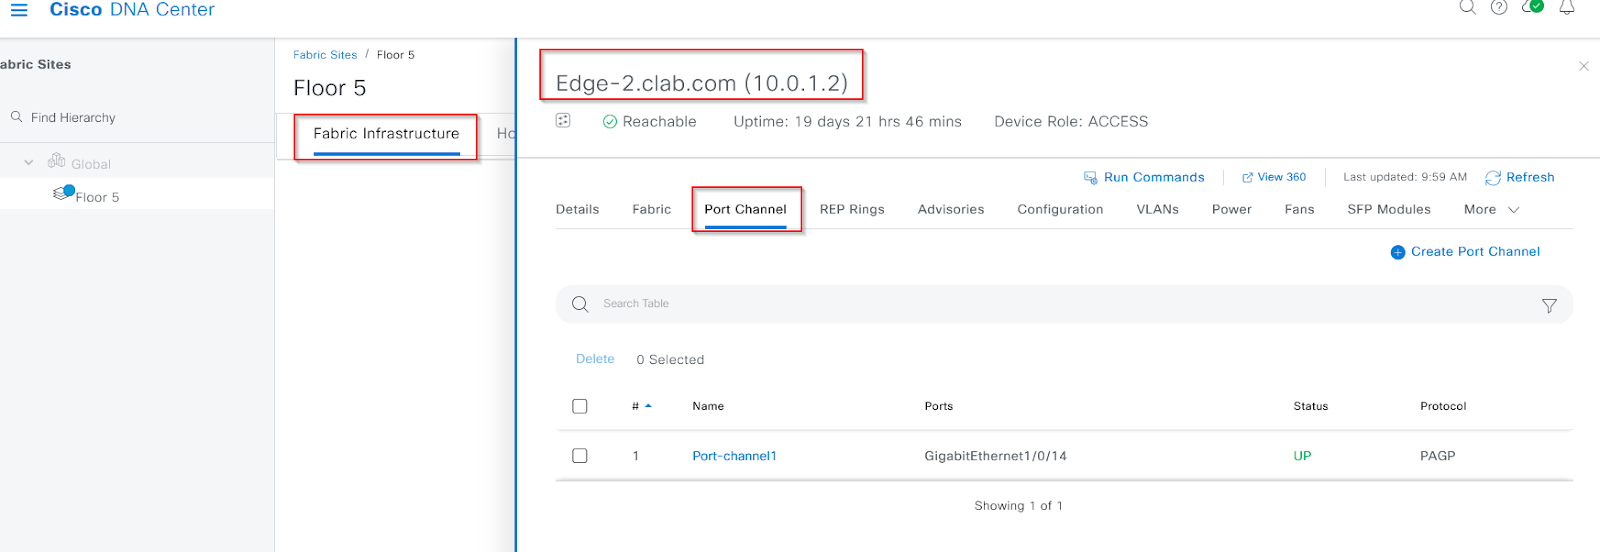
Task: Expand the More tabs dropdown
Action: 1491,209
